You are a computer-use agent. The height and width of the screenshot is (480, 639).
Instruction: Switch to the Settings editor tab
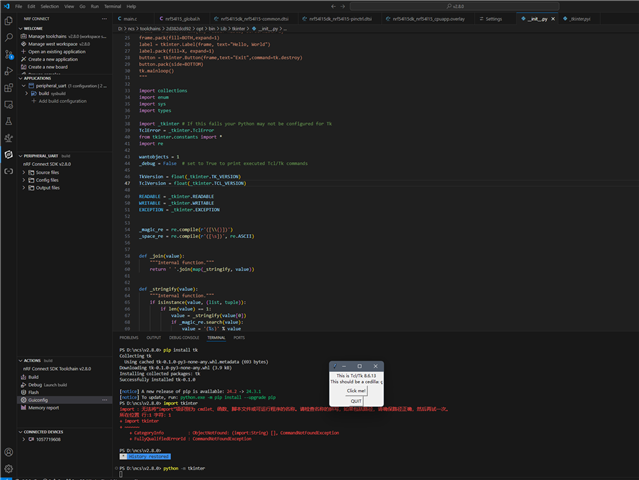pyautogui.click(x=494, y=19)
